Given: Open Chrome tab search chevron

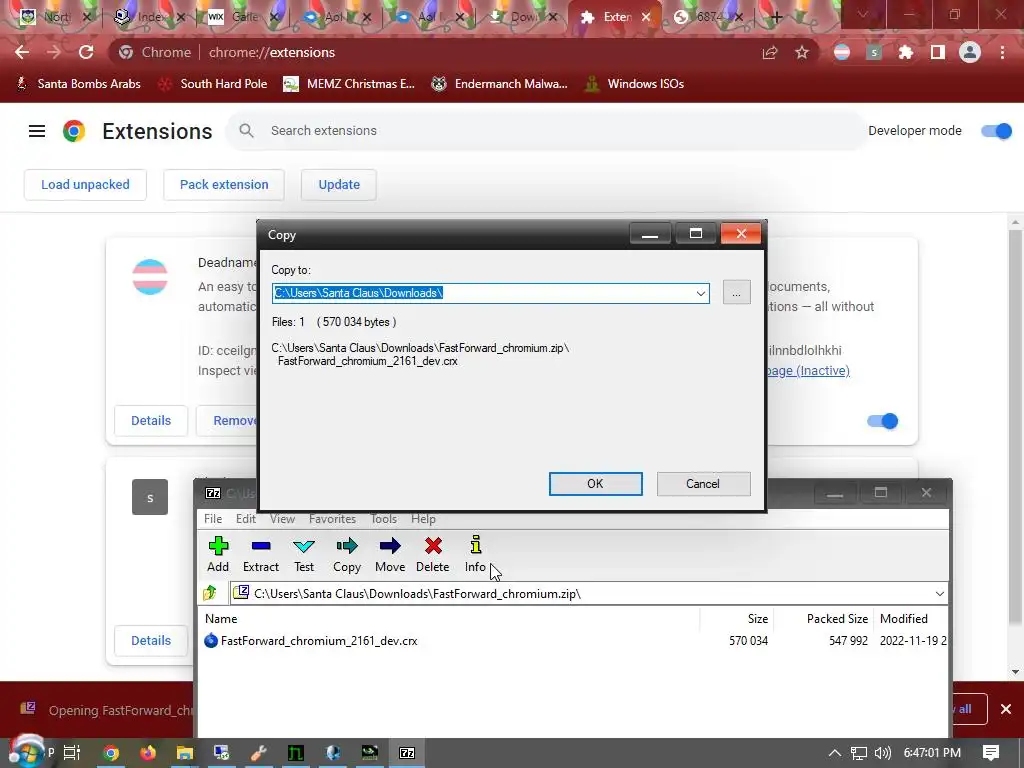Looking at the screenshot, I should (863, 14).
